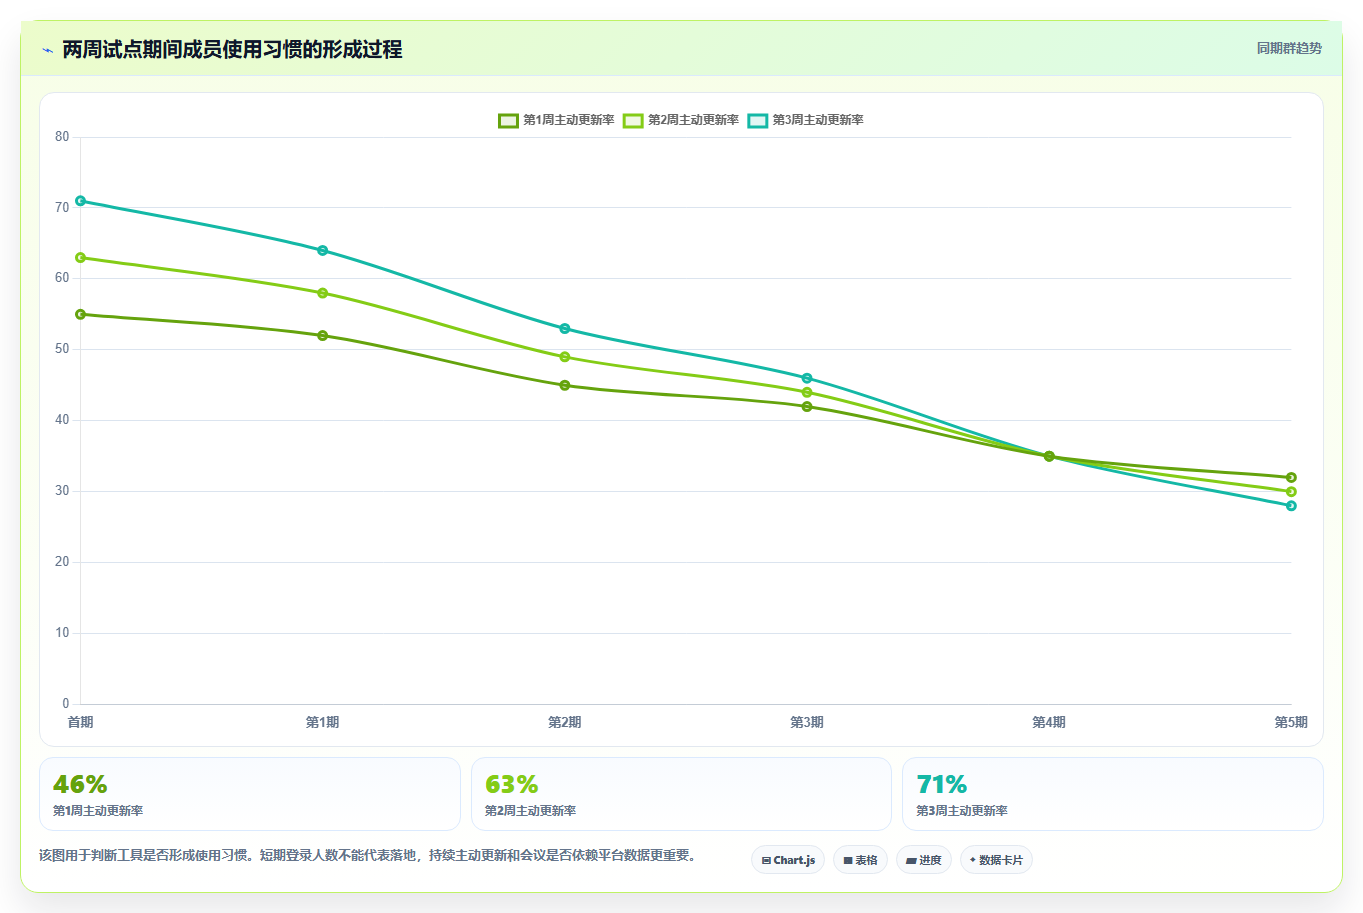1363x913 pixels.
Task: Click the 同期群趋势 label in header
Action: point(1289,48)
